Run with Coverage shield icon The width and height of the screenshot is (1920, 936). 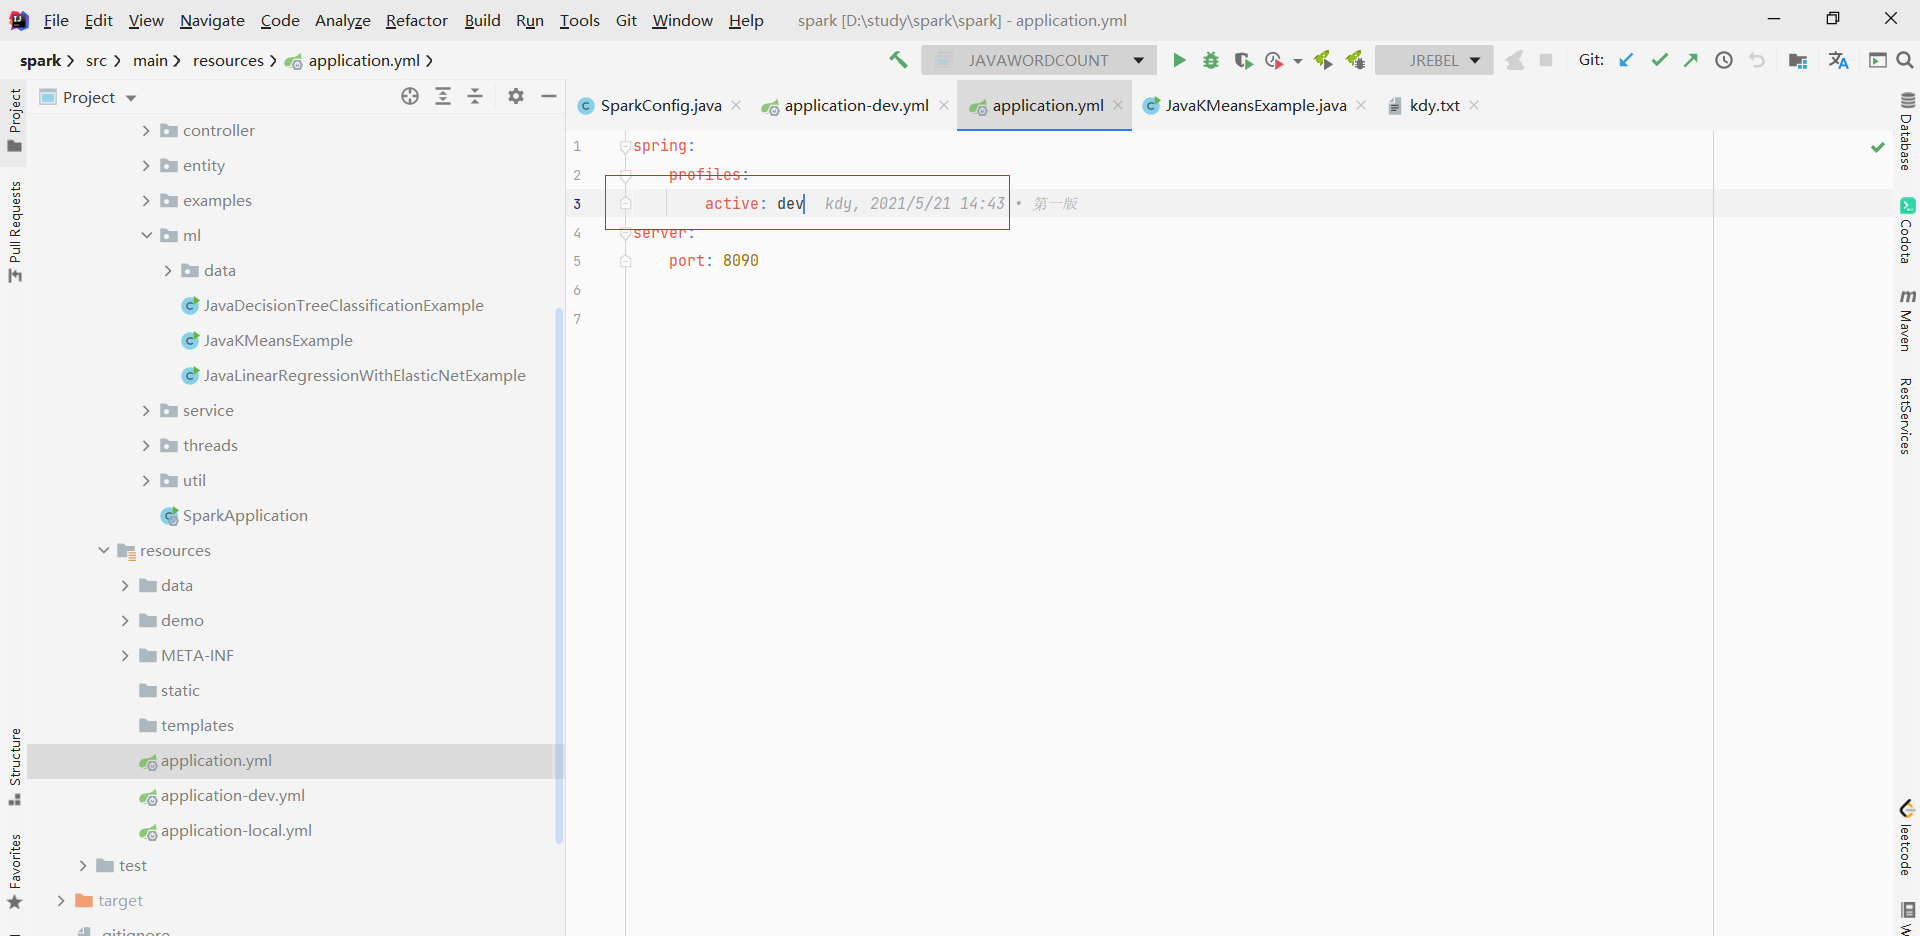tap(1243, 60)
